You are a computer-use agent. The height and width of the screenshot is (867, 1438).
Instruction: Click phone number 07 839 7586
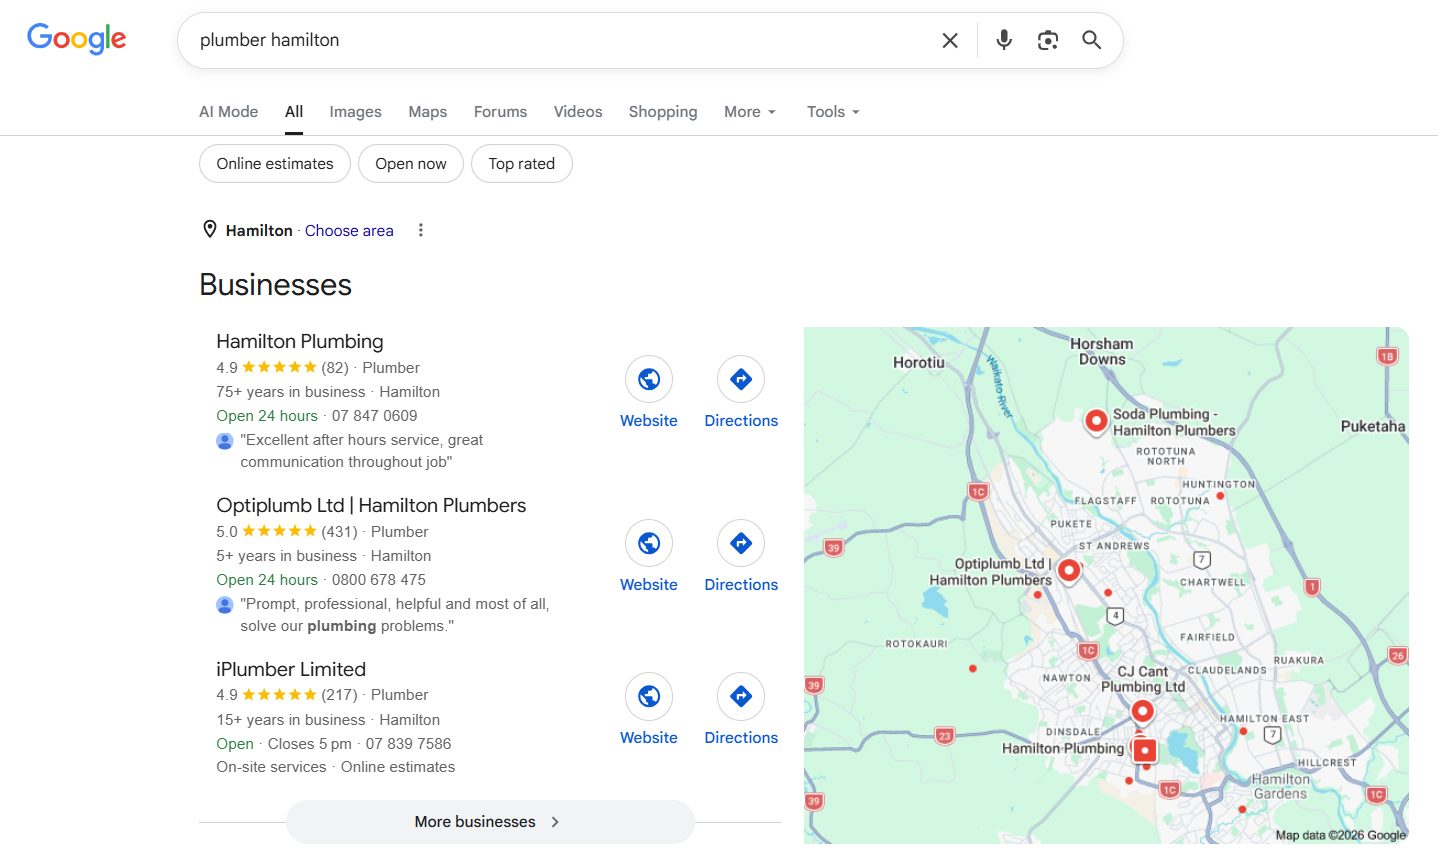click(x=408, y=744)
